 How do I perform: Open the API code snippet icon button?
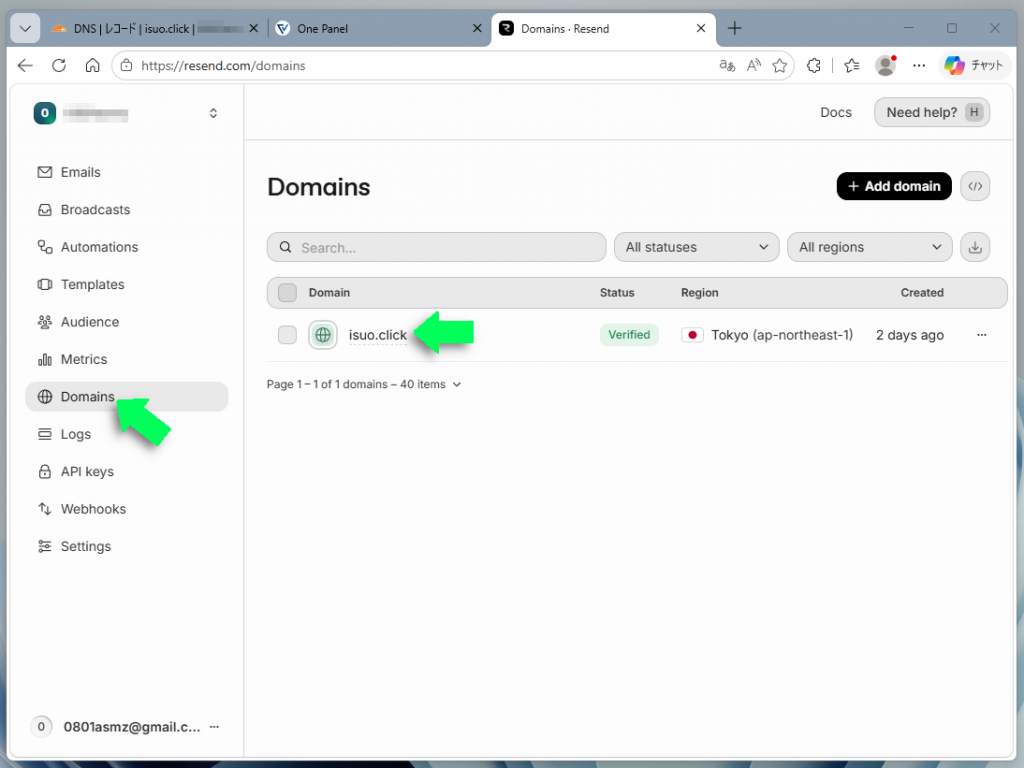975,186
